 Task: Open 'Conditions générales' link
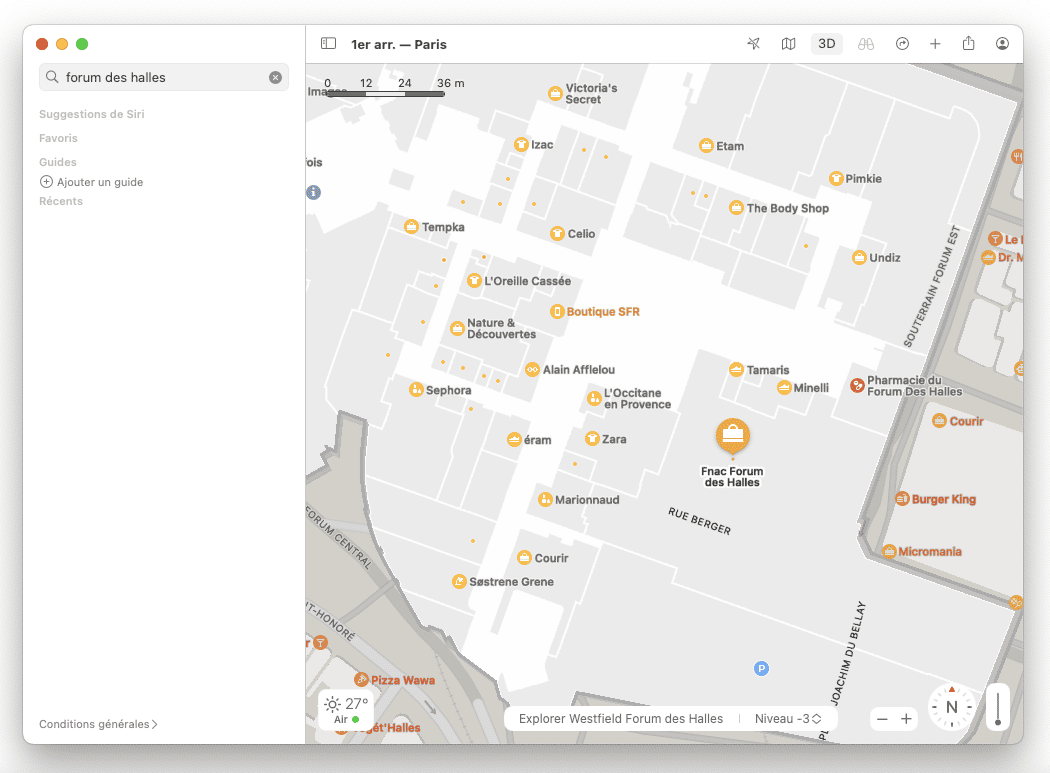click(x=98, y=724)
